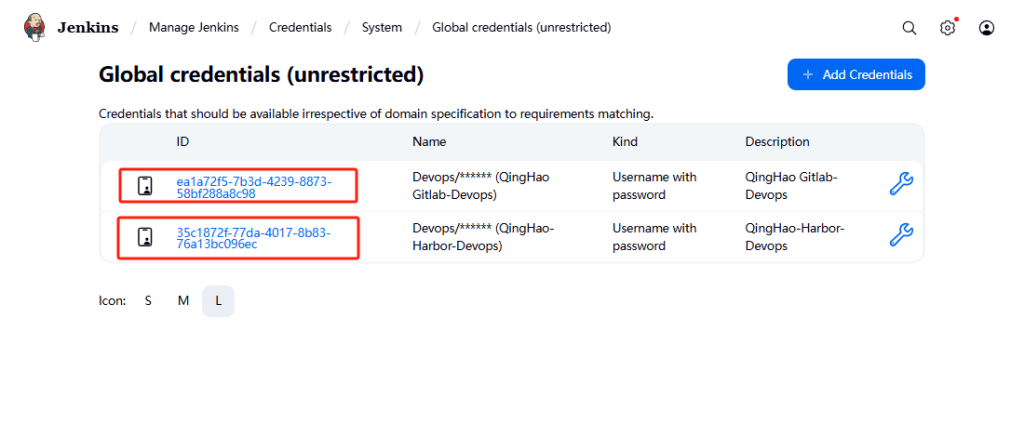Set icon size to M
The height and width of the screenshot is (424, 1024).
point(183,300)
